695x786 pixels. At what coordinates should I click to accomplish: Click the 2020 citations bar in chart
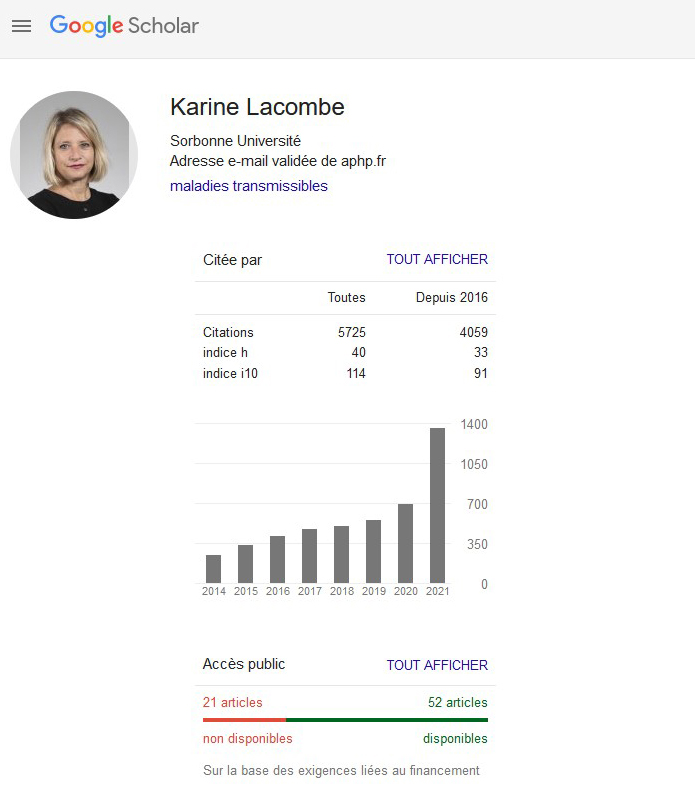[405, 543]
